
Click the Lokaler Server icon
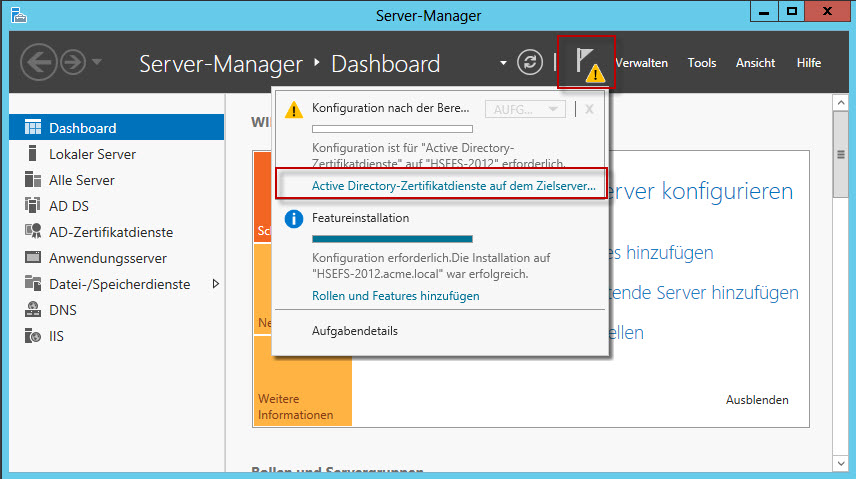[33, 153]
